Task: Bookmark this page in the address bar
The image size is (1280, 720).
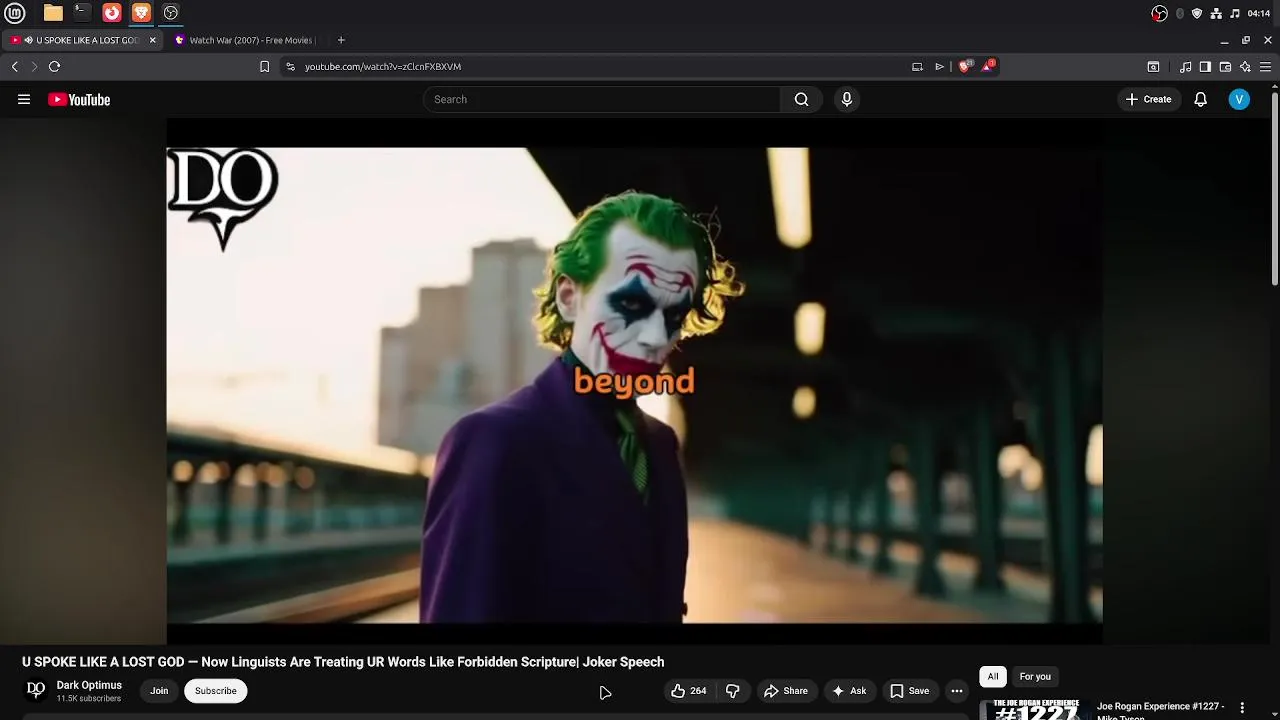Action: (264, 66)
